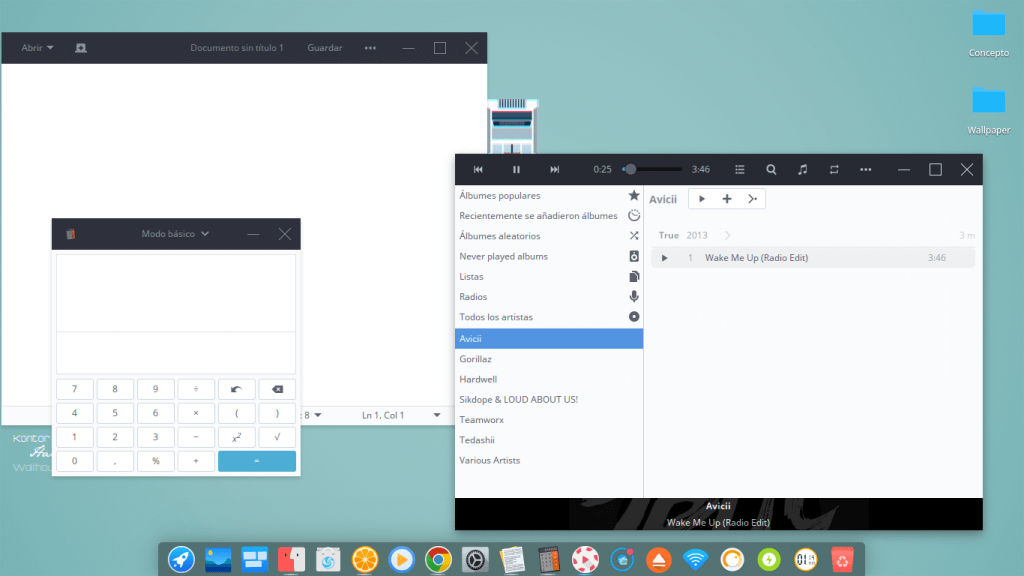Add Avicii to queue with plus button
Image resolution: width=1024 pixels, height=576 pixels.
[x=727, y=199]
